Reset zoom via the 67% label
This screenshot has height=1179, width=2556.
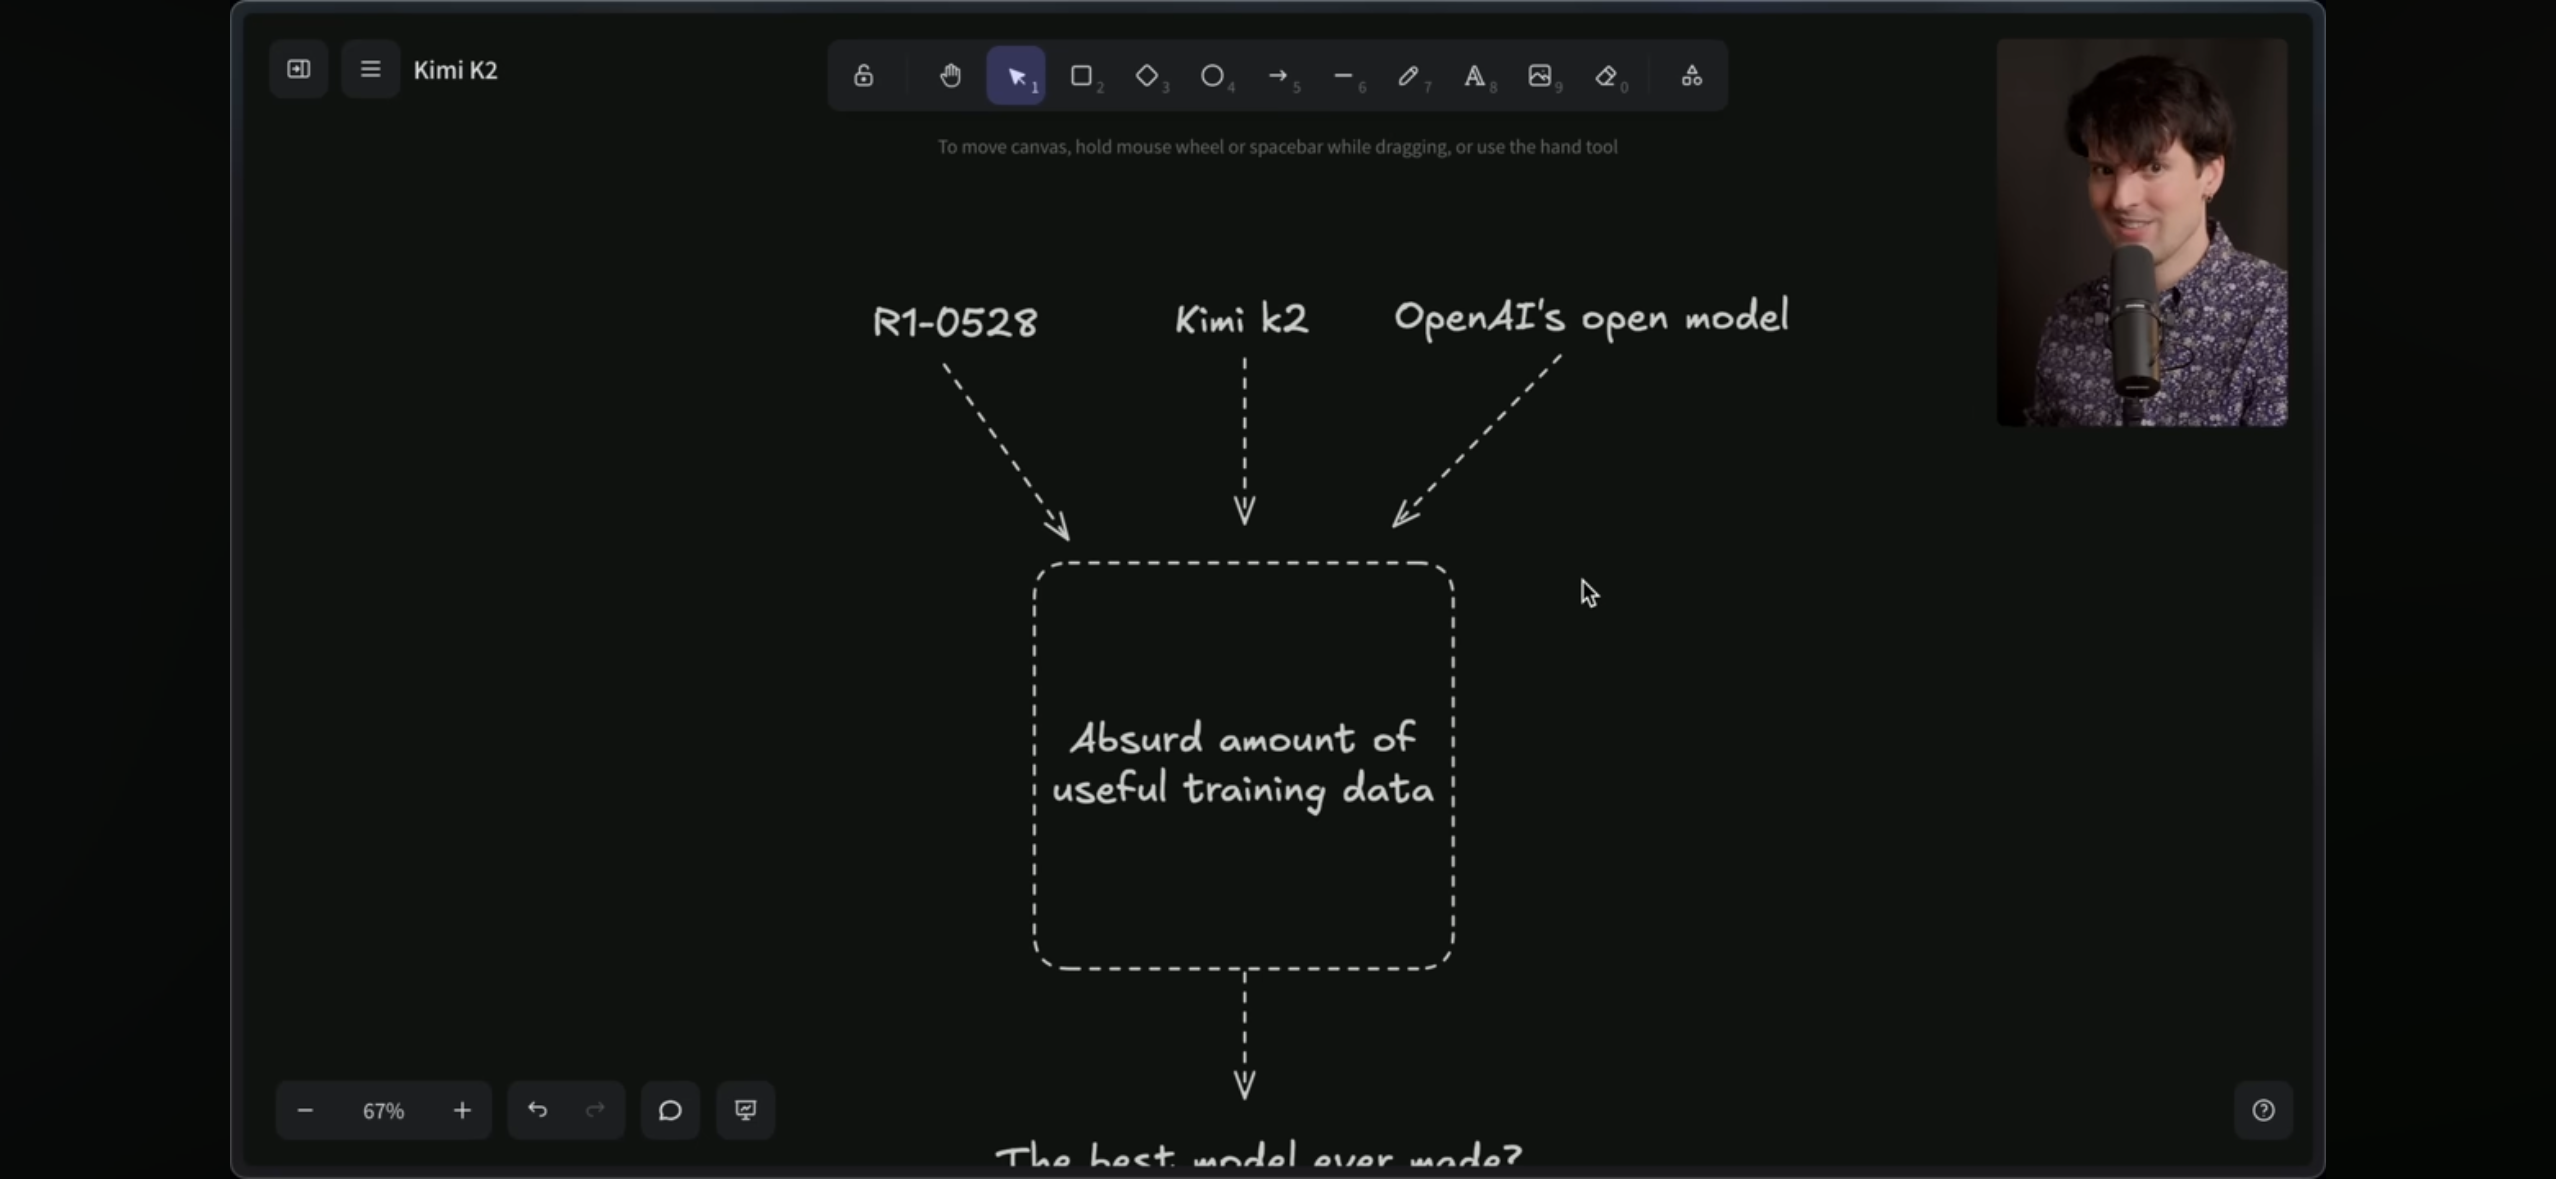click(x=383, y=1111)
